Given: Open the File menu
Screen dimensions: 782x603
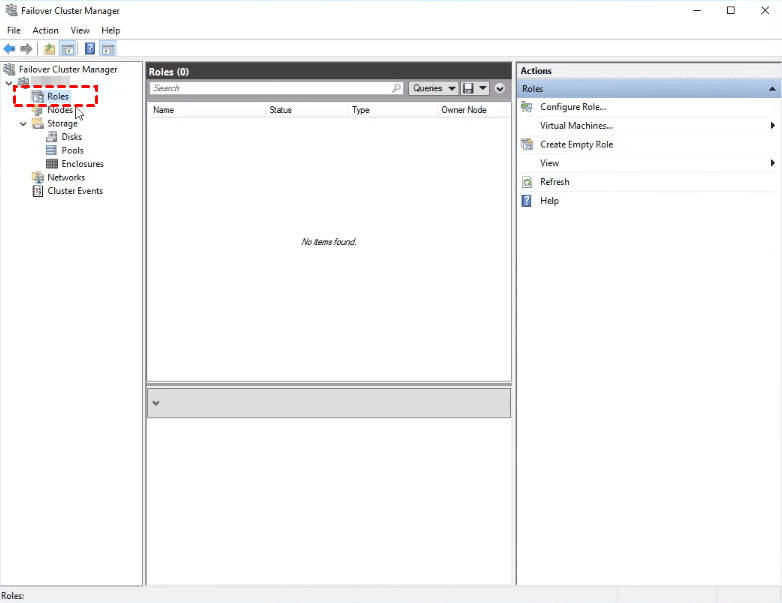Looking at the screenshot, I should [x=14, y=30].
